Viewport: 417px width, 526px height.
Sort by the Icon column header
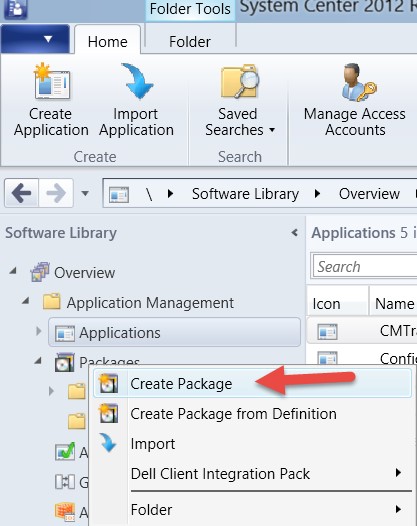click(338, 303)
